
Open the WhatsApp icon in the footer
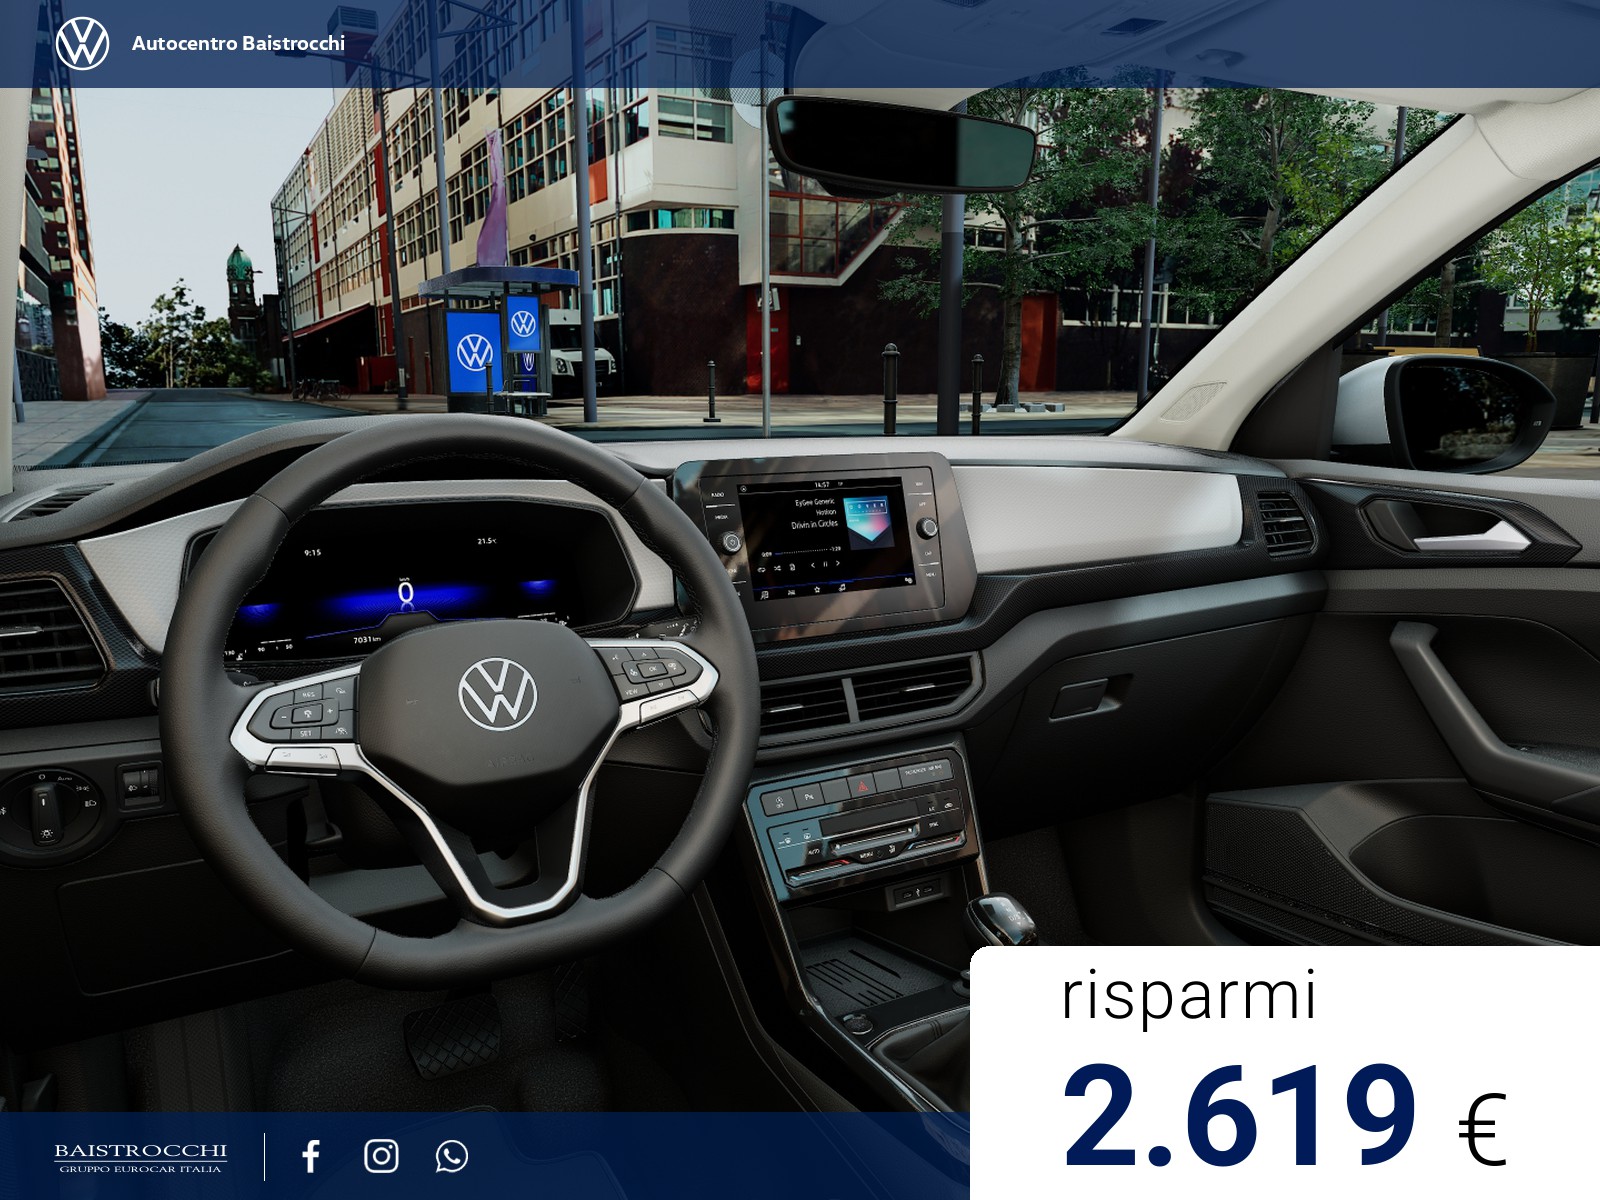coord(452,1156)
